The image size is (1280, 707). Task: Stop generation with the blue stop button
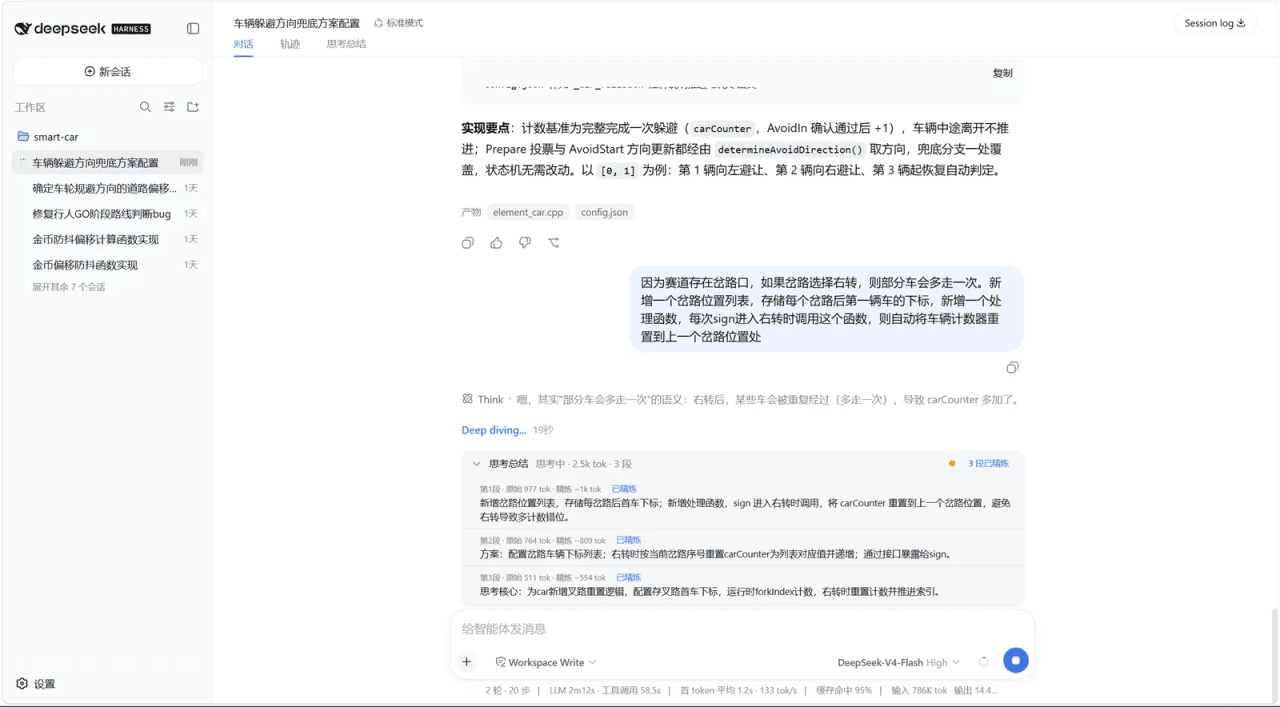tap(1016, 661)
